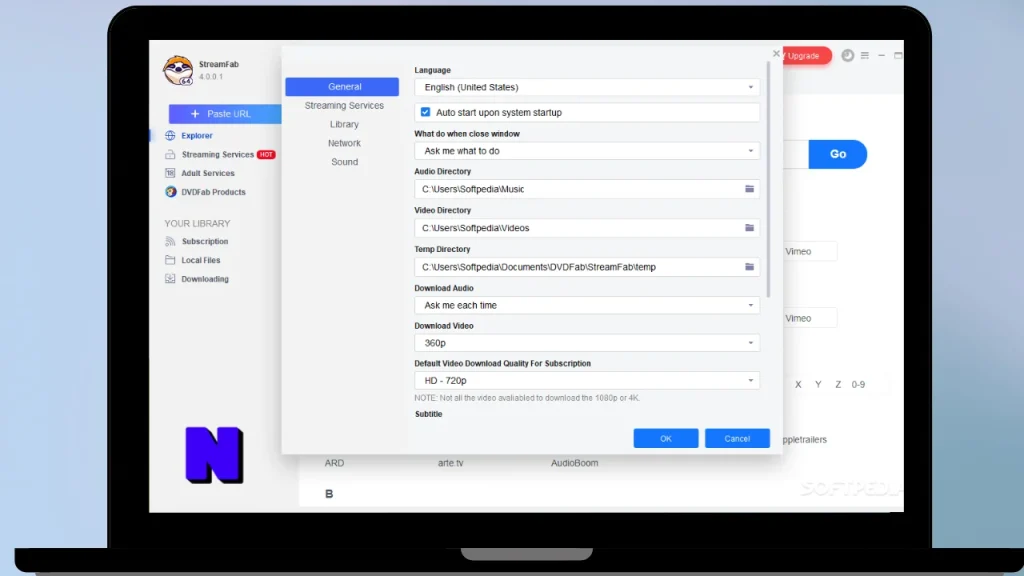Image resolution: width=1024 pixels, height=576 pixels.
Task: Click the Downloading icon in library
Action: (170, 279)
